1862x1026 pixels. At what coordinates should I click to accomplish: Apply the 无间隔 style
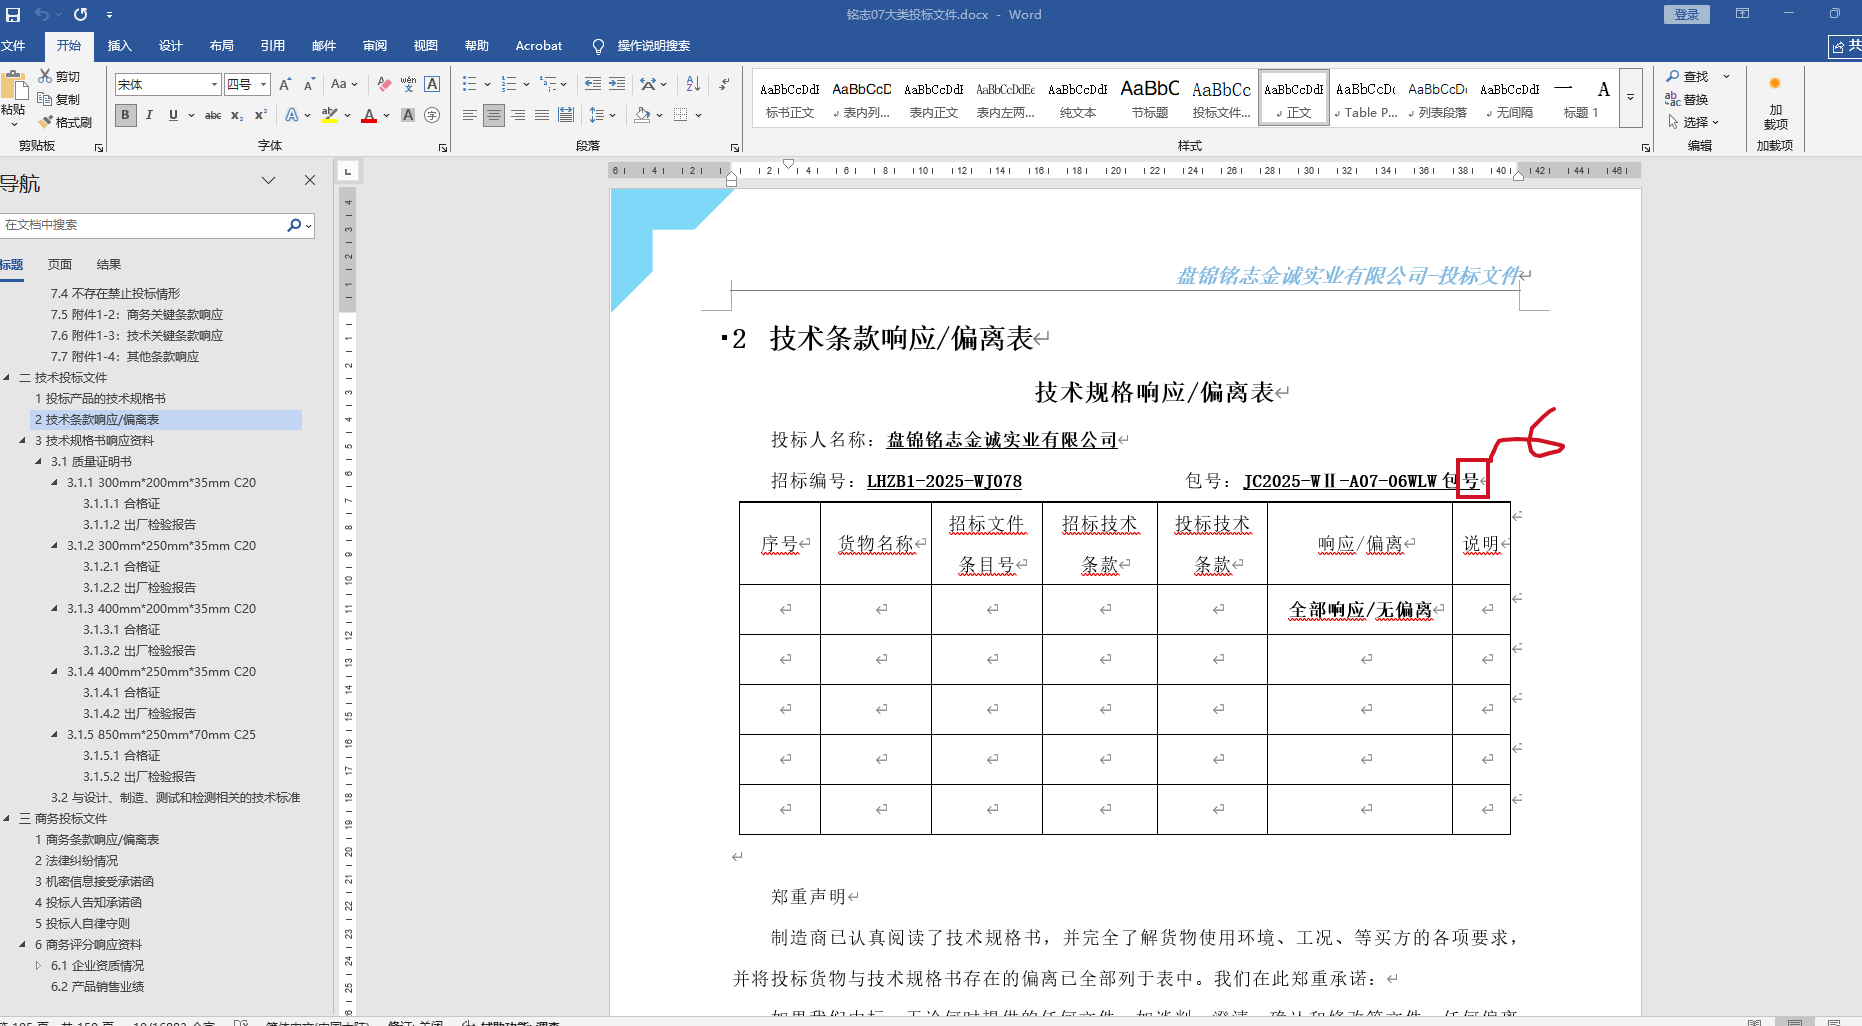pos(1510,98)
